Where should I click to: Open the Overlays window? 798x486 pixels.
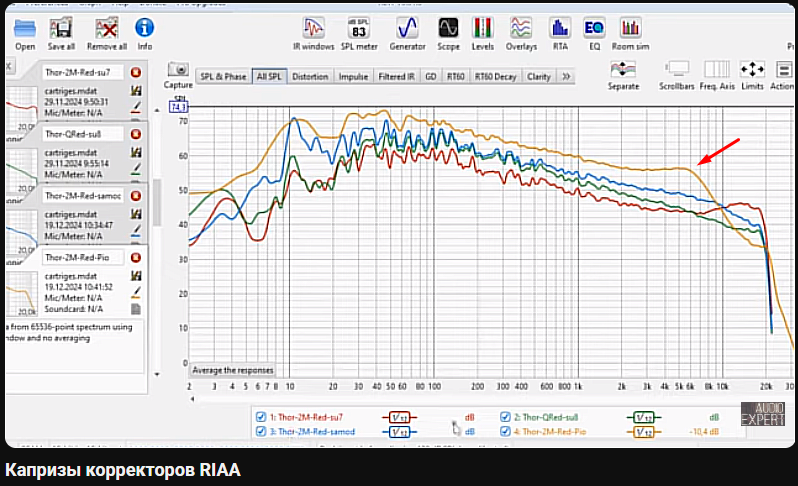[x=521, y=28]
